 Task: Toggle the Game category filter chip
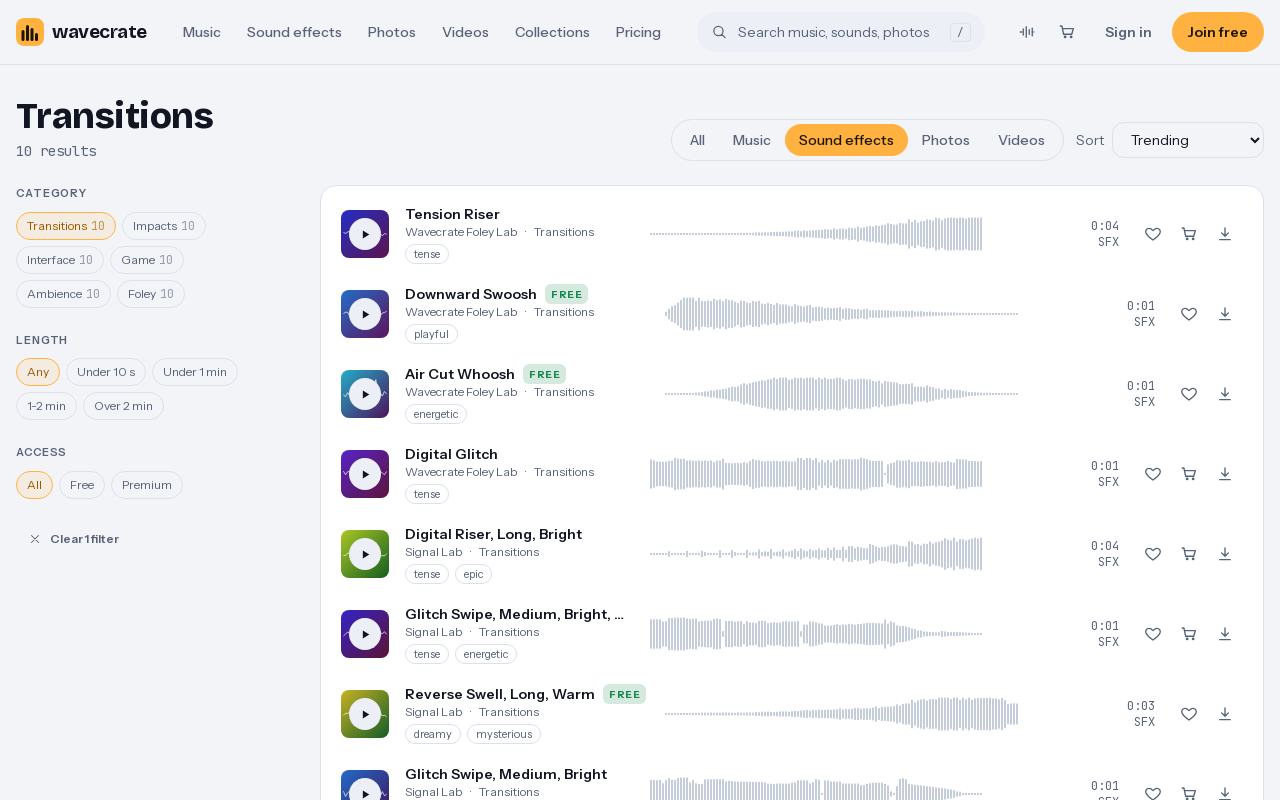tap(147, 260)
